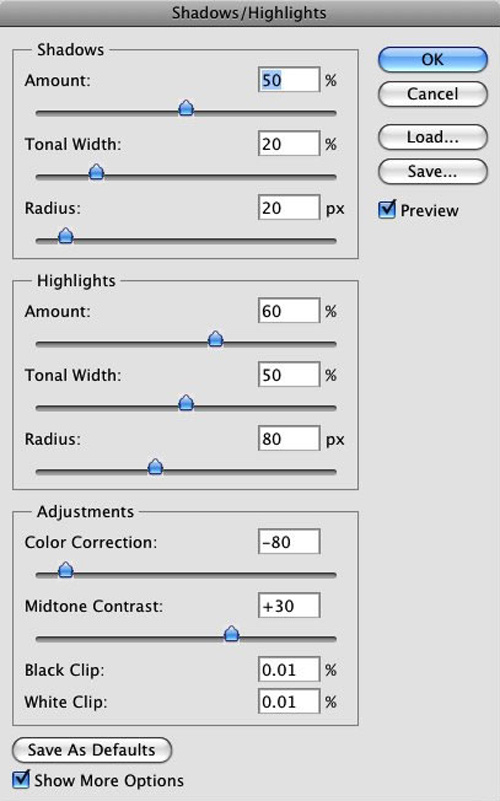Click the Shadows Radius slider handle
Viewport: 500px width, 801px height.
point(65,236)
